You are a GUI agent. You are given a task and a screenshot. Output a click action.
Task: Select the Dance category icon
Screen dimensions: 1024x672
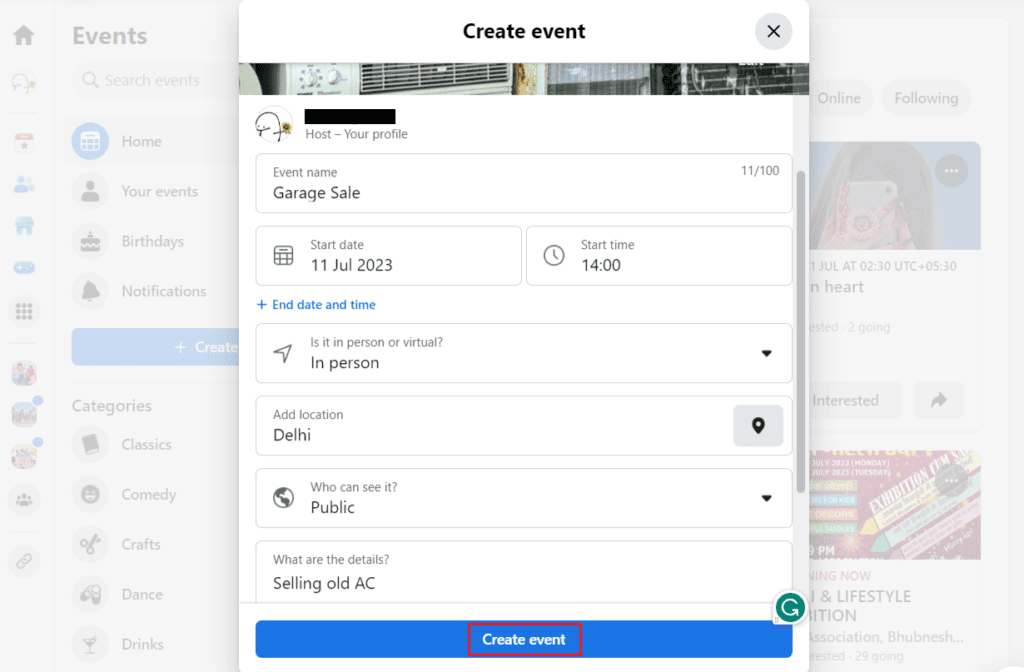click(x=90, y=594)
